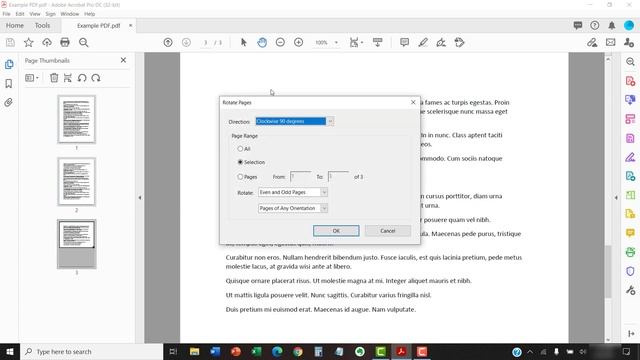
Task: Open Even and Odd Pages dropdown
Action: [x=293, y=192]
